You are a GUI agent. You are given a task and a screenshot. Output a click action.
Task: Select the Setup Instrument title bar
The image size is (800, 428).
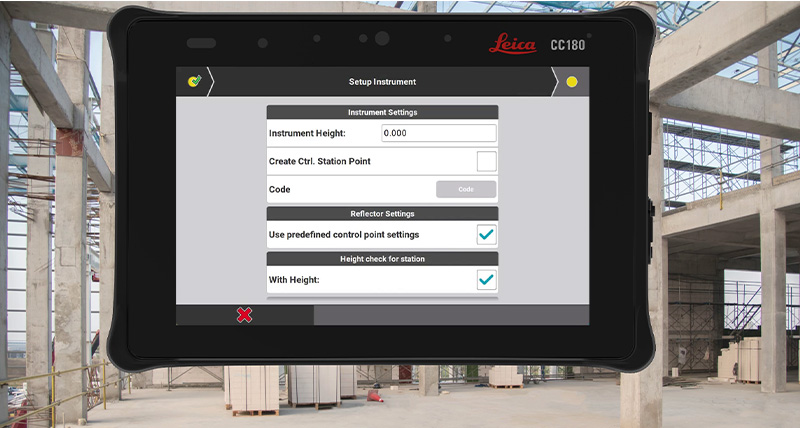click(x=381, y=81)
